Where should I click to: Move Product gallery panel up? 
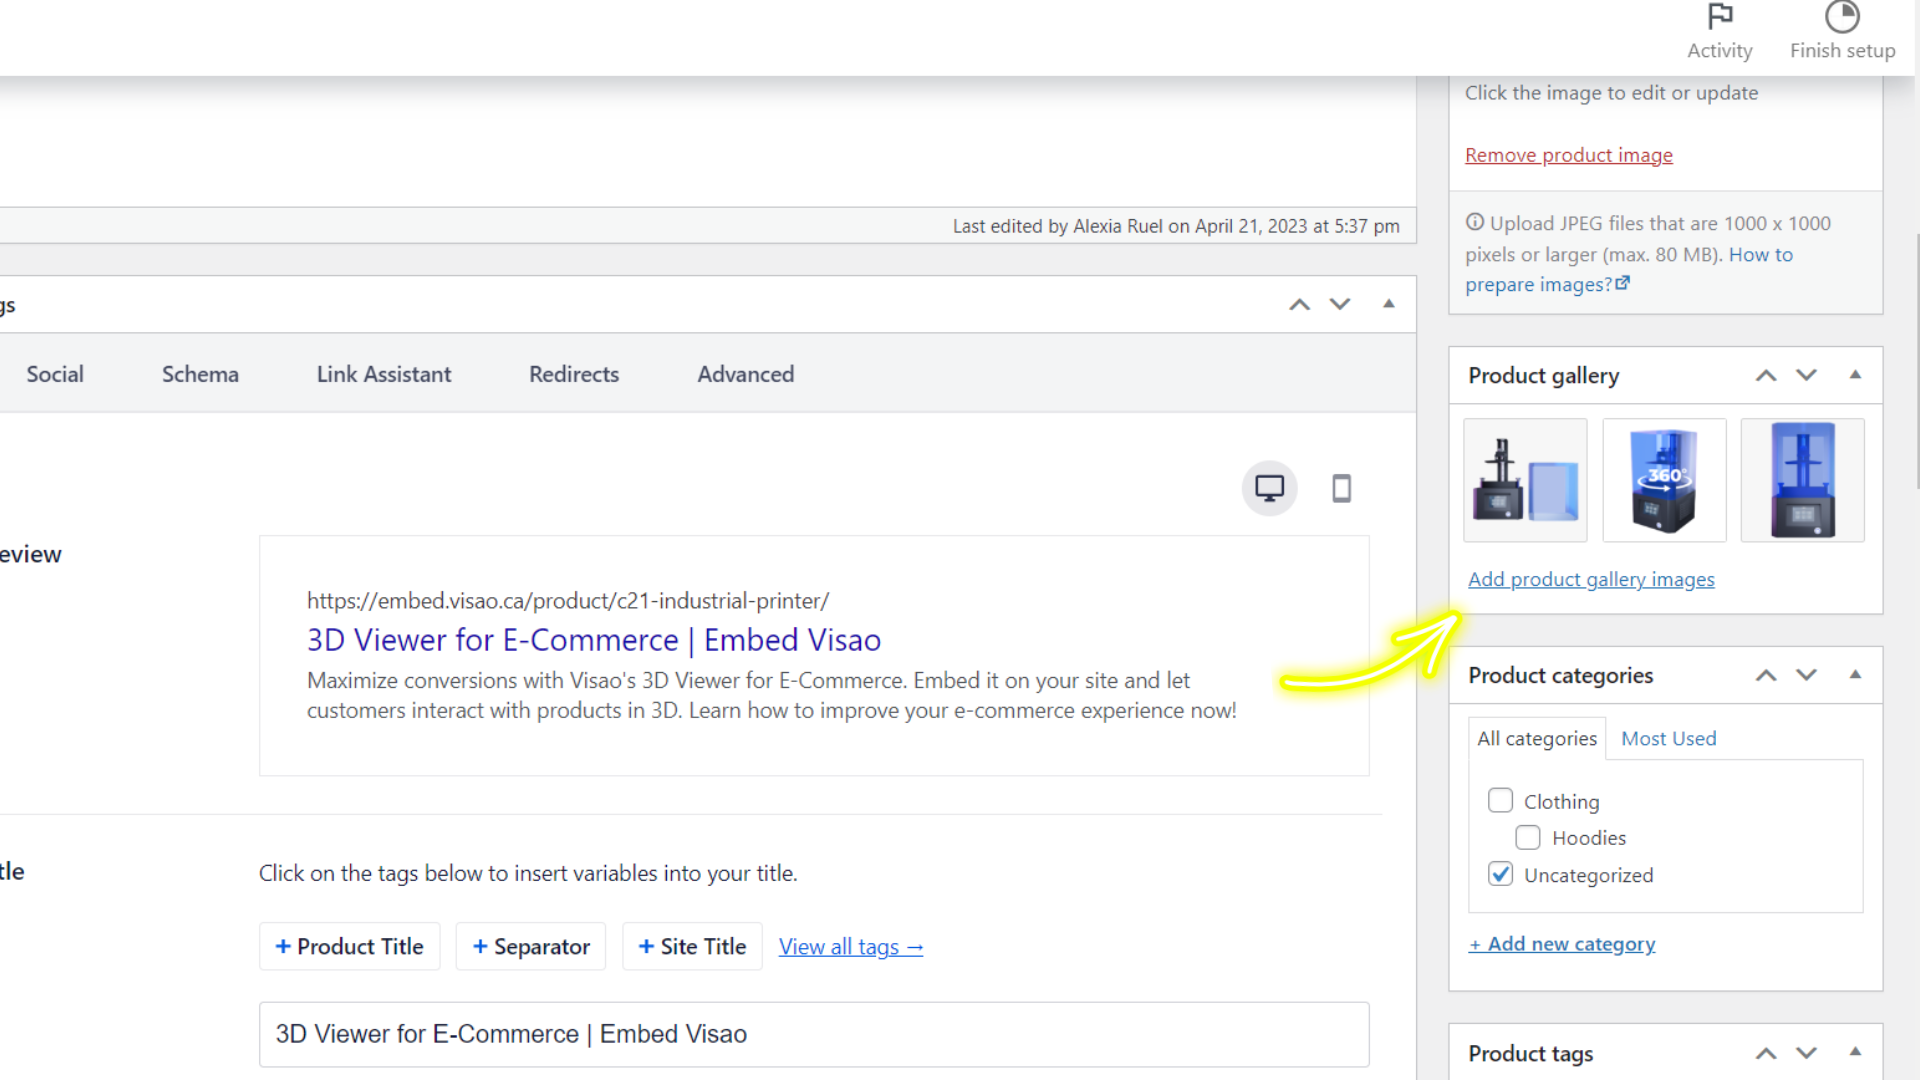1766,375
